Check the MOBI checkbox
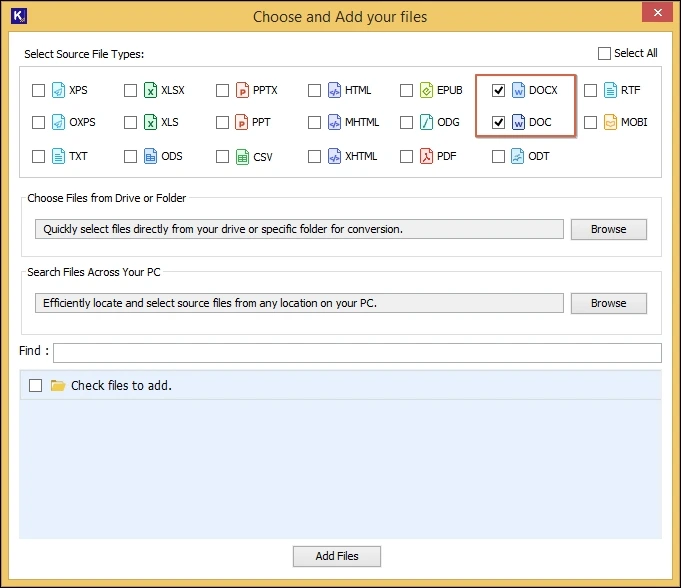681x588 pixels. pos(591,122)
